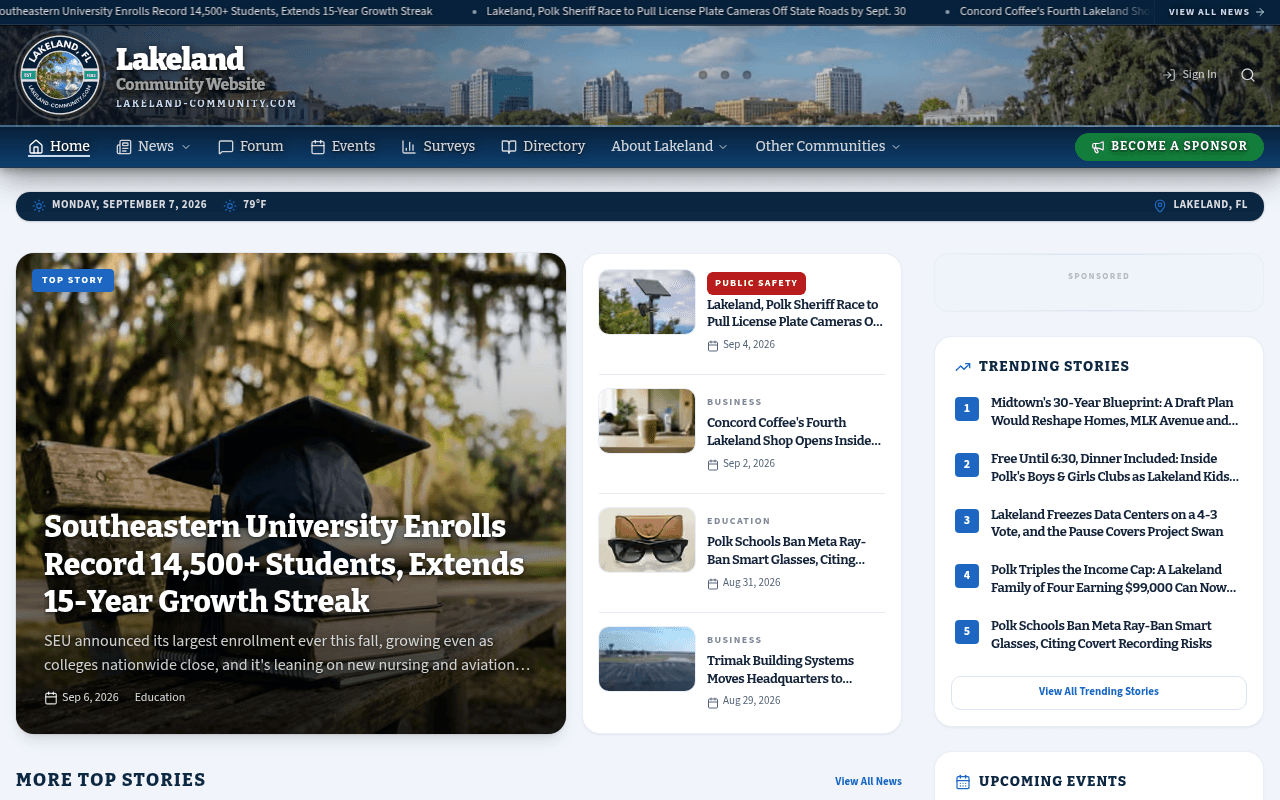Open the Midtown 30-Year Blueprint trending story

tap(1115, 412)
